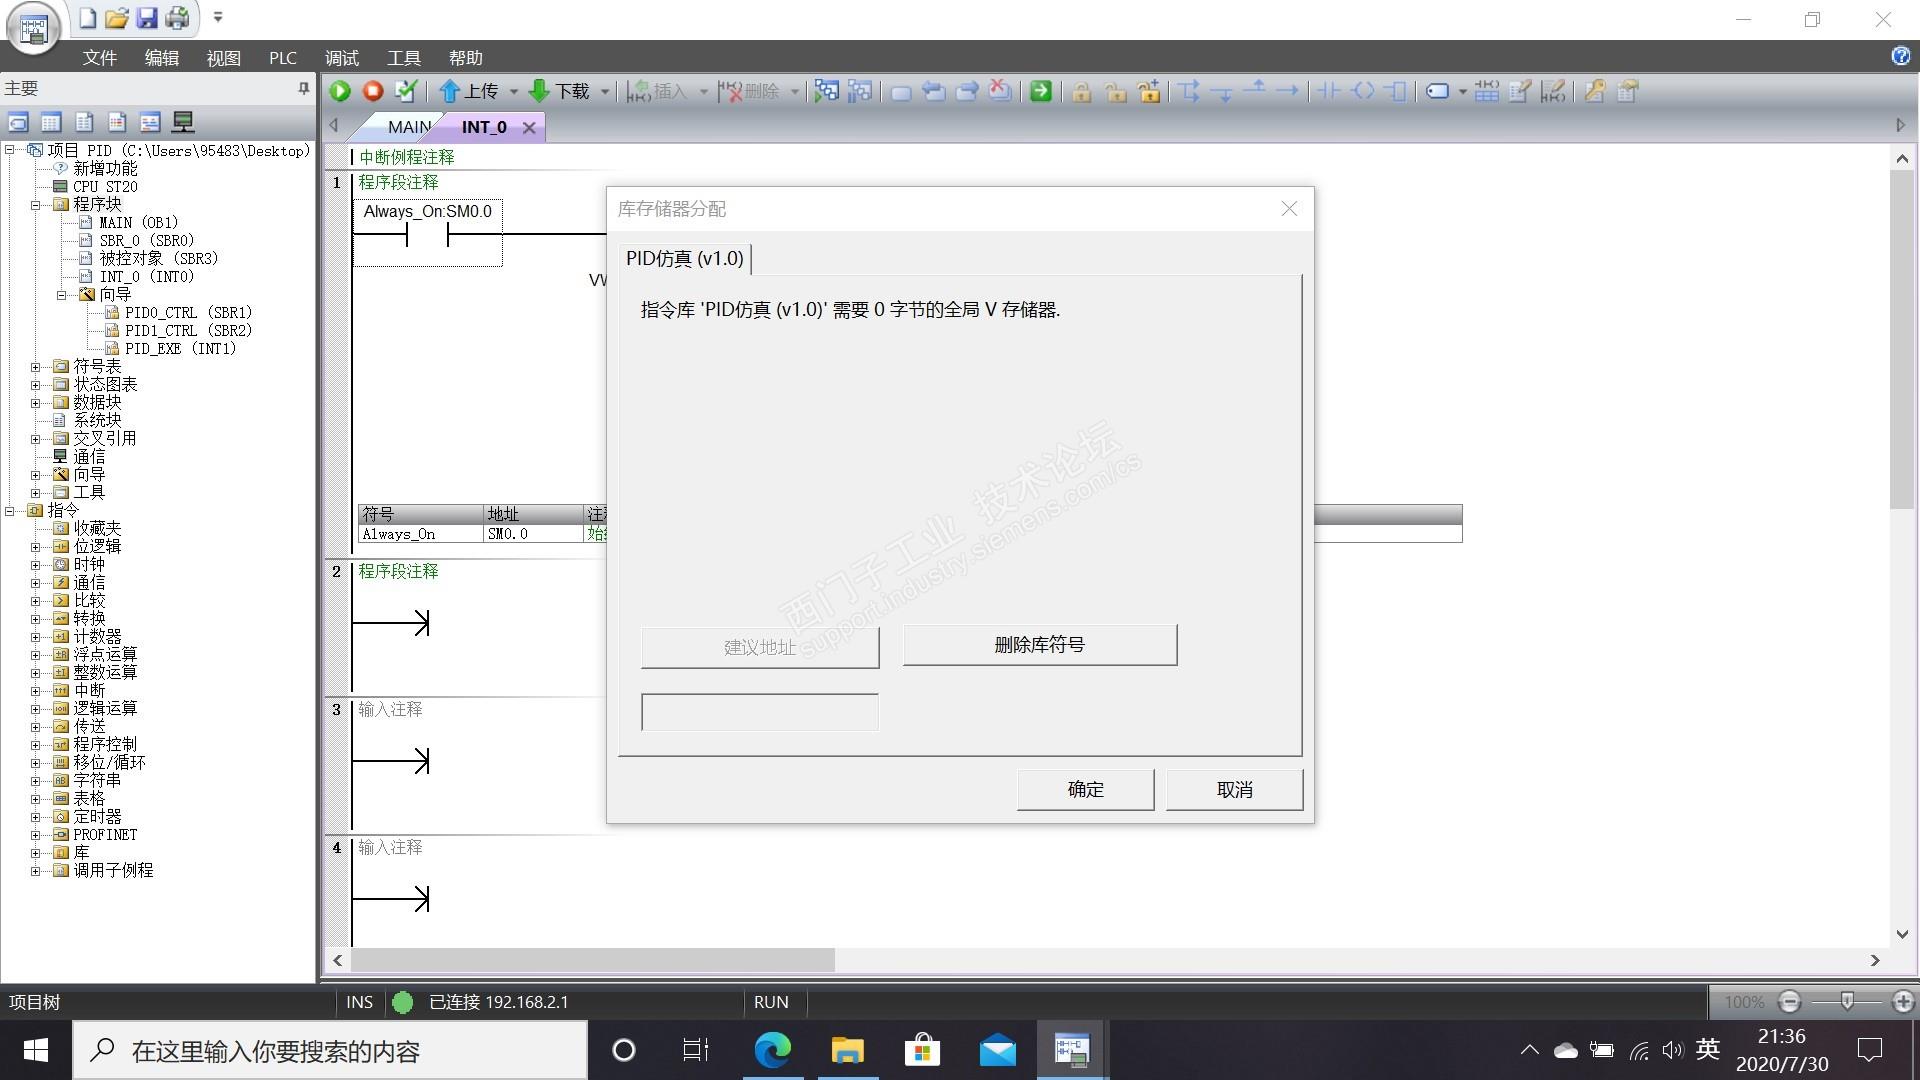Image resolution: width=1920 pixels, height=1080 pixels.
Task: Click the zoom slider handle in status bar
Action: 1847,1001
